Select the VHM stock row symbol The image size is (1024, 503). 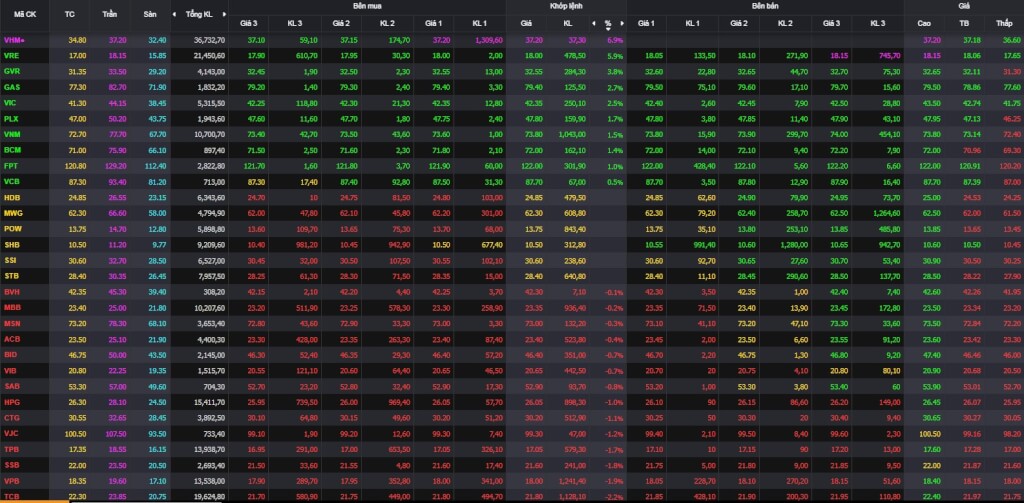(x=12, y=40)
